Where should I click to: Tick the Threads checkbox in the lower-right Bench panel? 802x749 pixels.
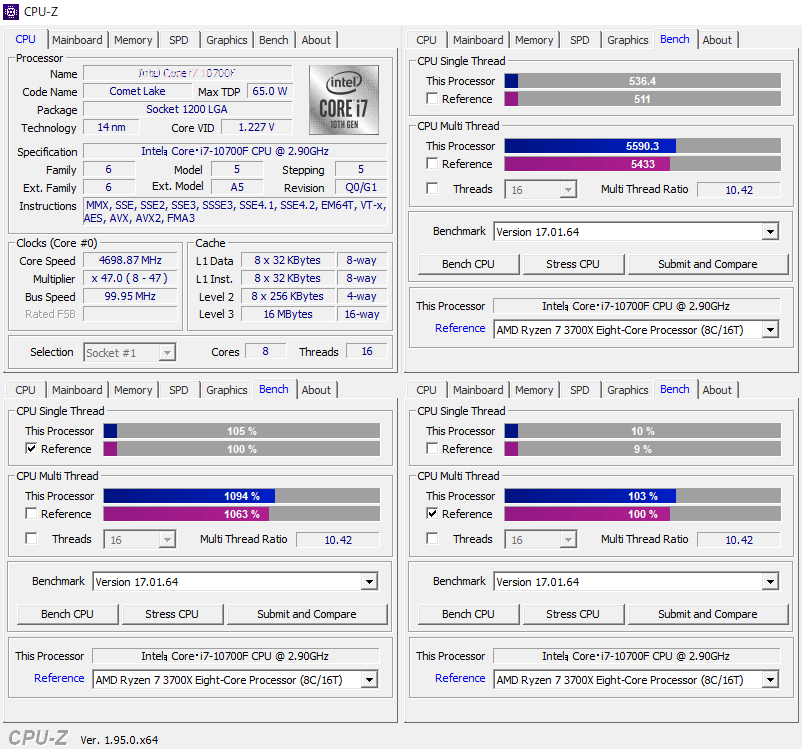click(432, 538)
